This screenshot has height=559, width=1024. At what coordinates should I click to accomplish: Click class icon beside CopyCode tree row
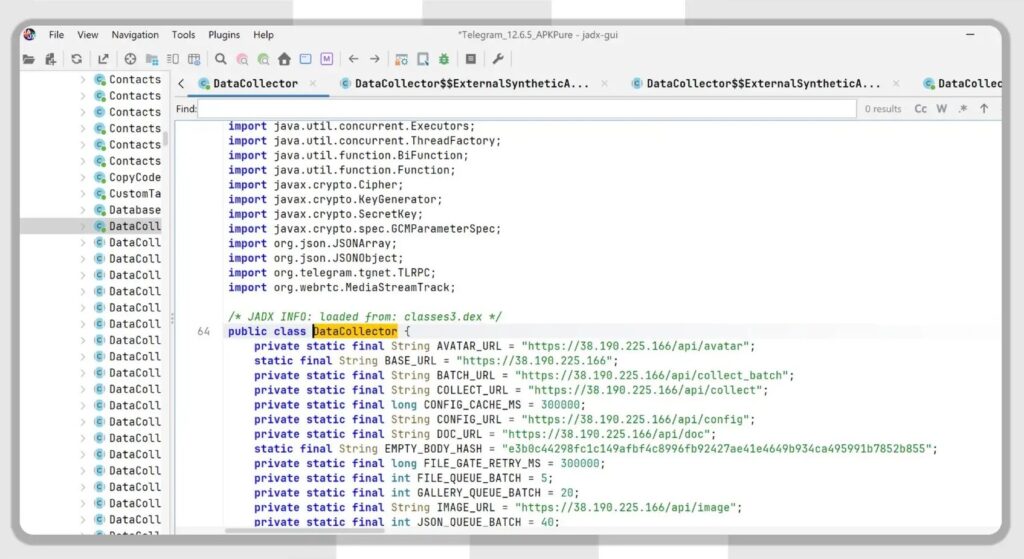tap(100, 177)
